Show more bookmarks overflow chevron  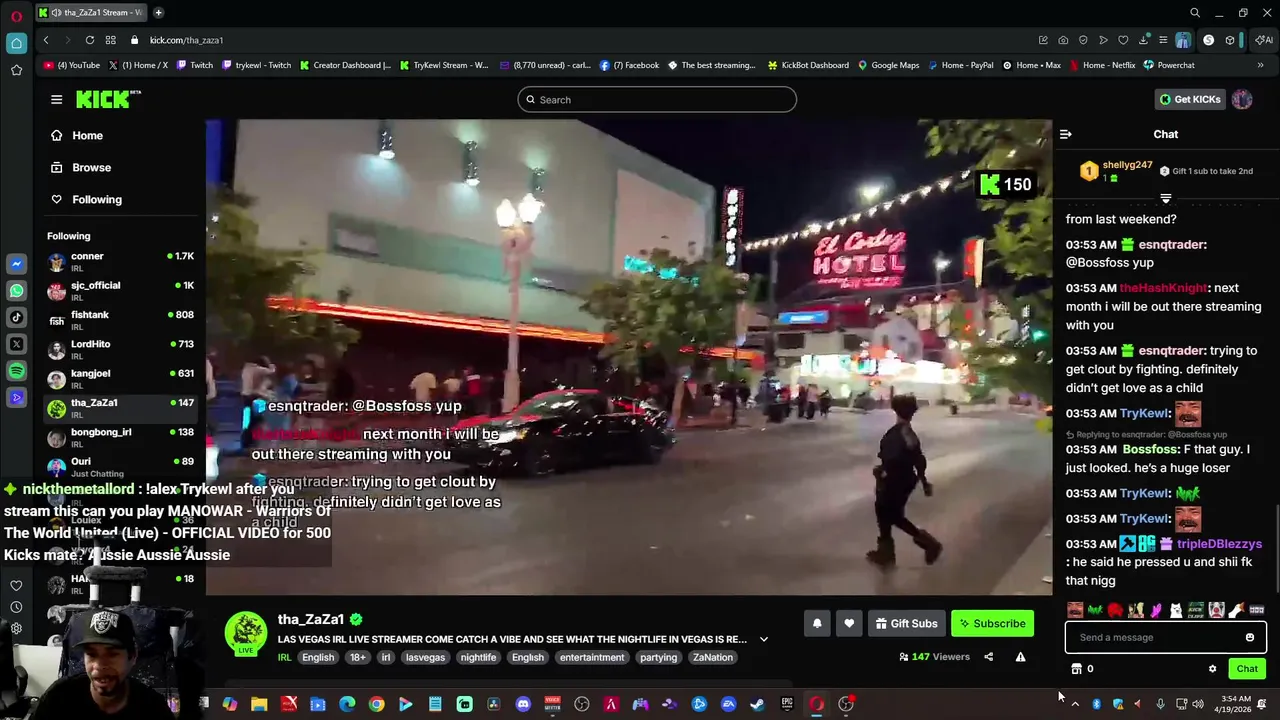click(1260, 65)
